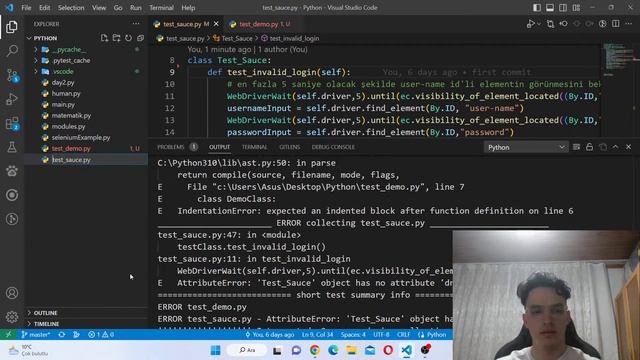Open Run and Debug view

[x=12, y=99]
